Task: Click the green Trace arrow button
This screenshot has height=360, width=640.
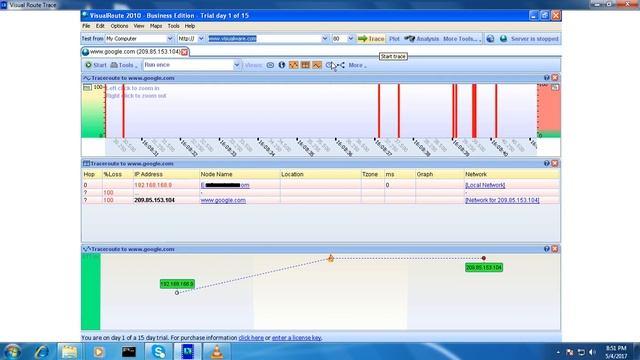Action: pyautogui.click(x=371, y=39)
